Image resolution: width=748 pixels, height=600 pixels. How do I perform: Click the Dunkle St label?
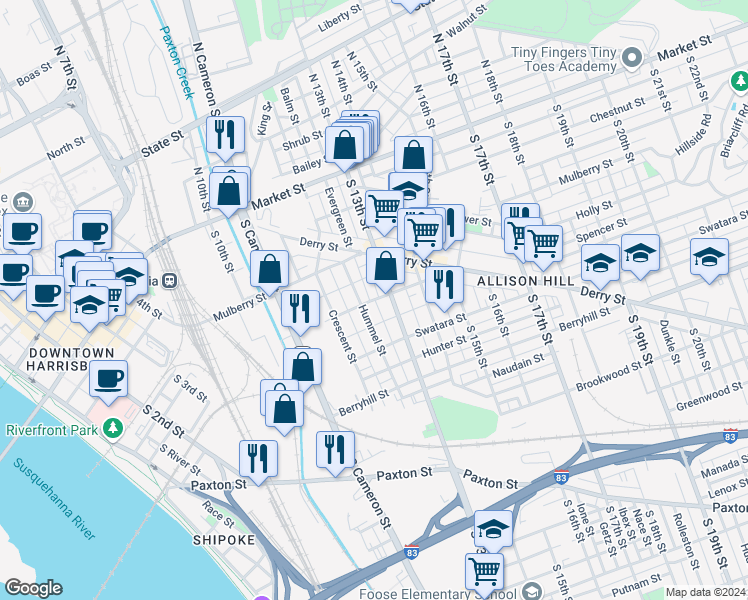670,342
